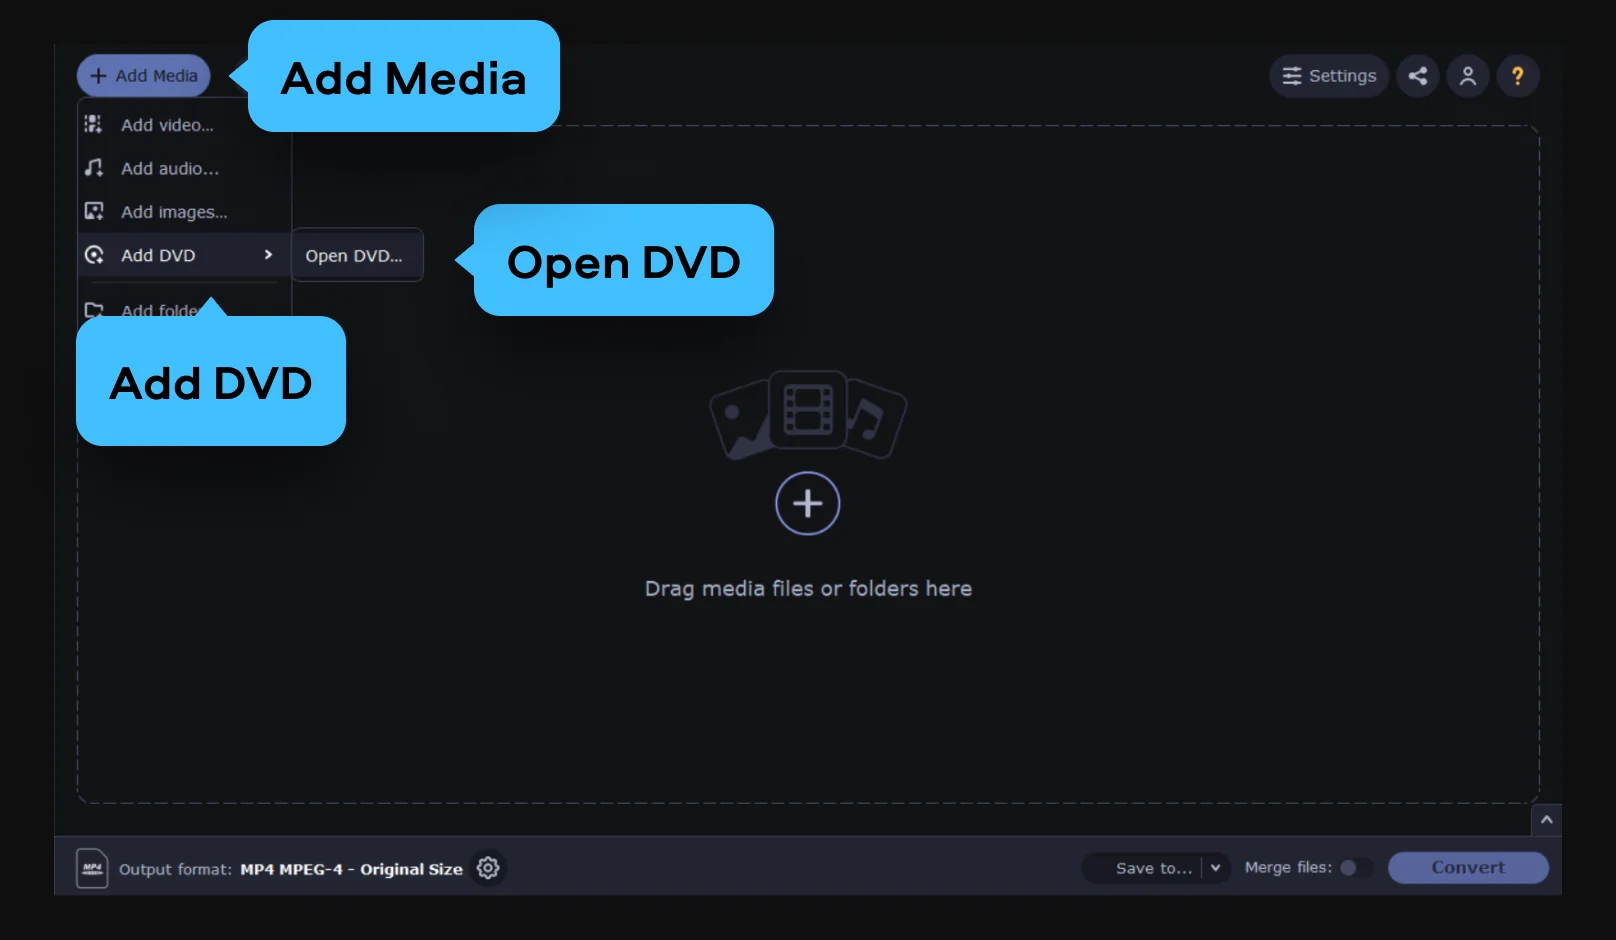Screen dimensions: 1616x940
Task: Click the Add video film icon
Action: [93, 124]
